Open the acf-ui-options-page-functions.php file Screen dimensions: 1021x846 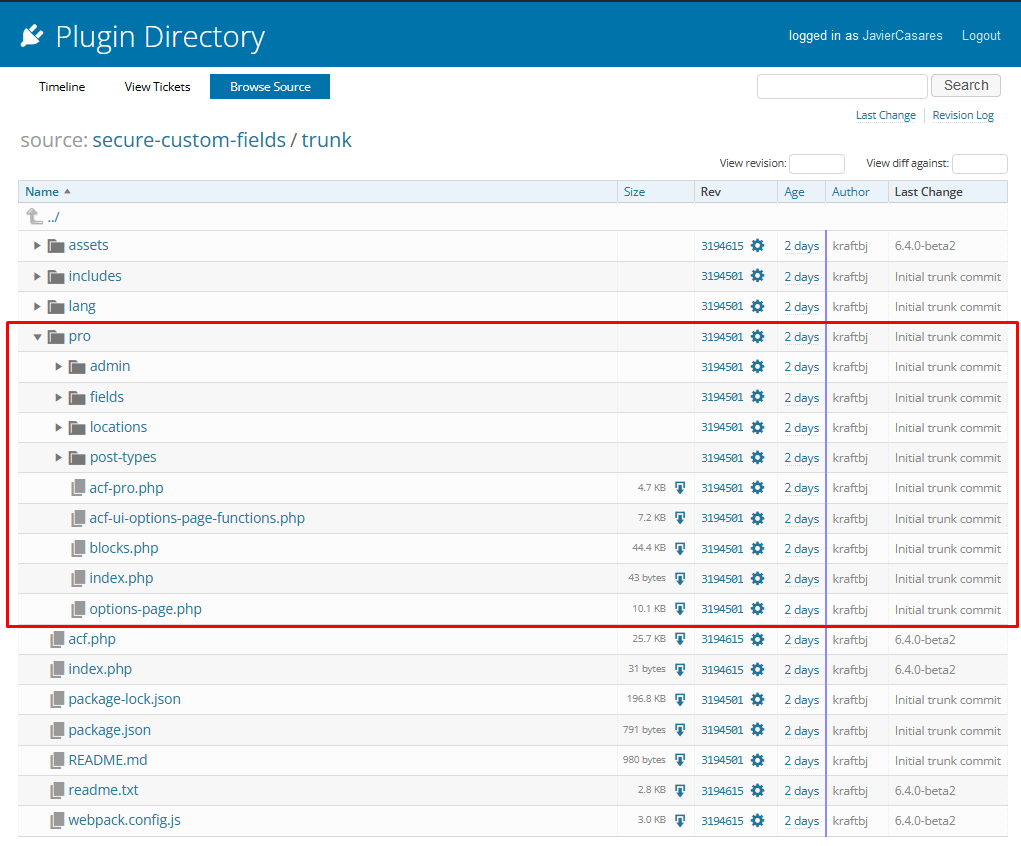[197, 518]
